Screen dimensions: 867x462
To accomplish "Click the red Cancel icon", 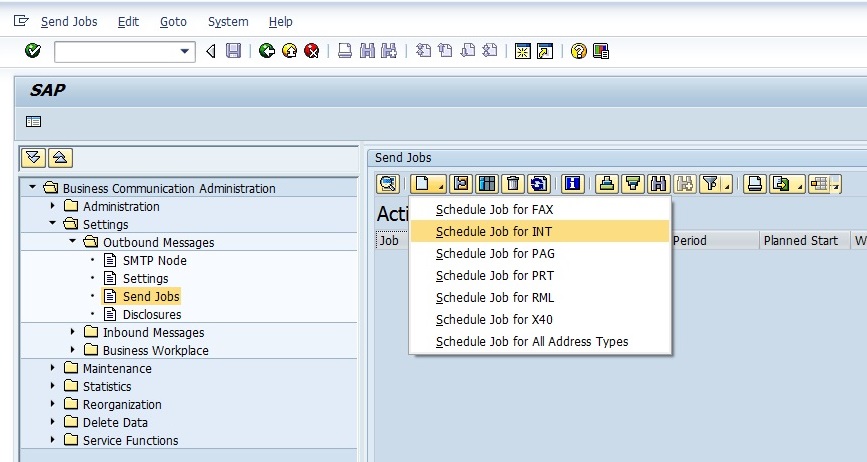I will point(312,51).
